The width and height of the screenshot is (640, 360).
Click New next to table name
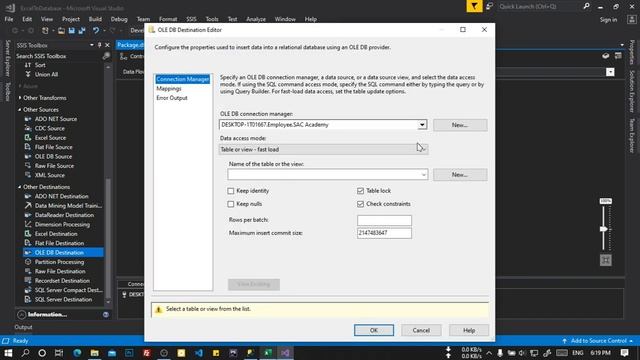[460, 175]
